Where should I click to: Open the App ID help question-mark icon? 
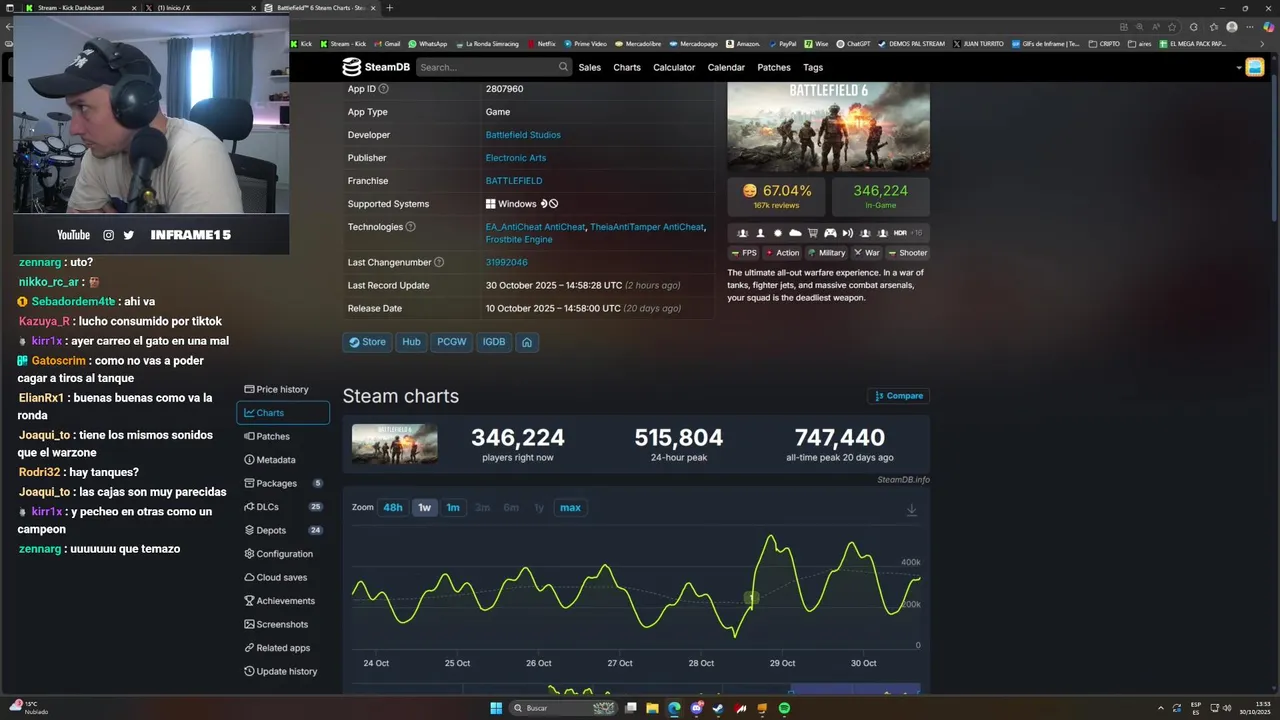(384, 89)
